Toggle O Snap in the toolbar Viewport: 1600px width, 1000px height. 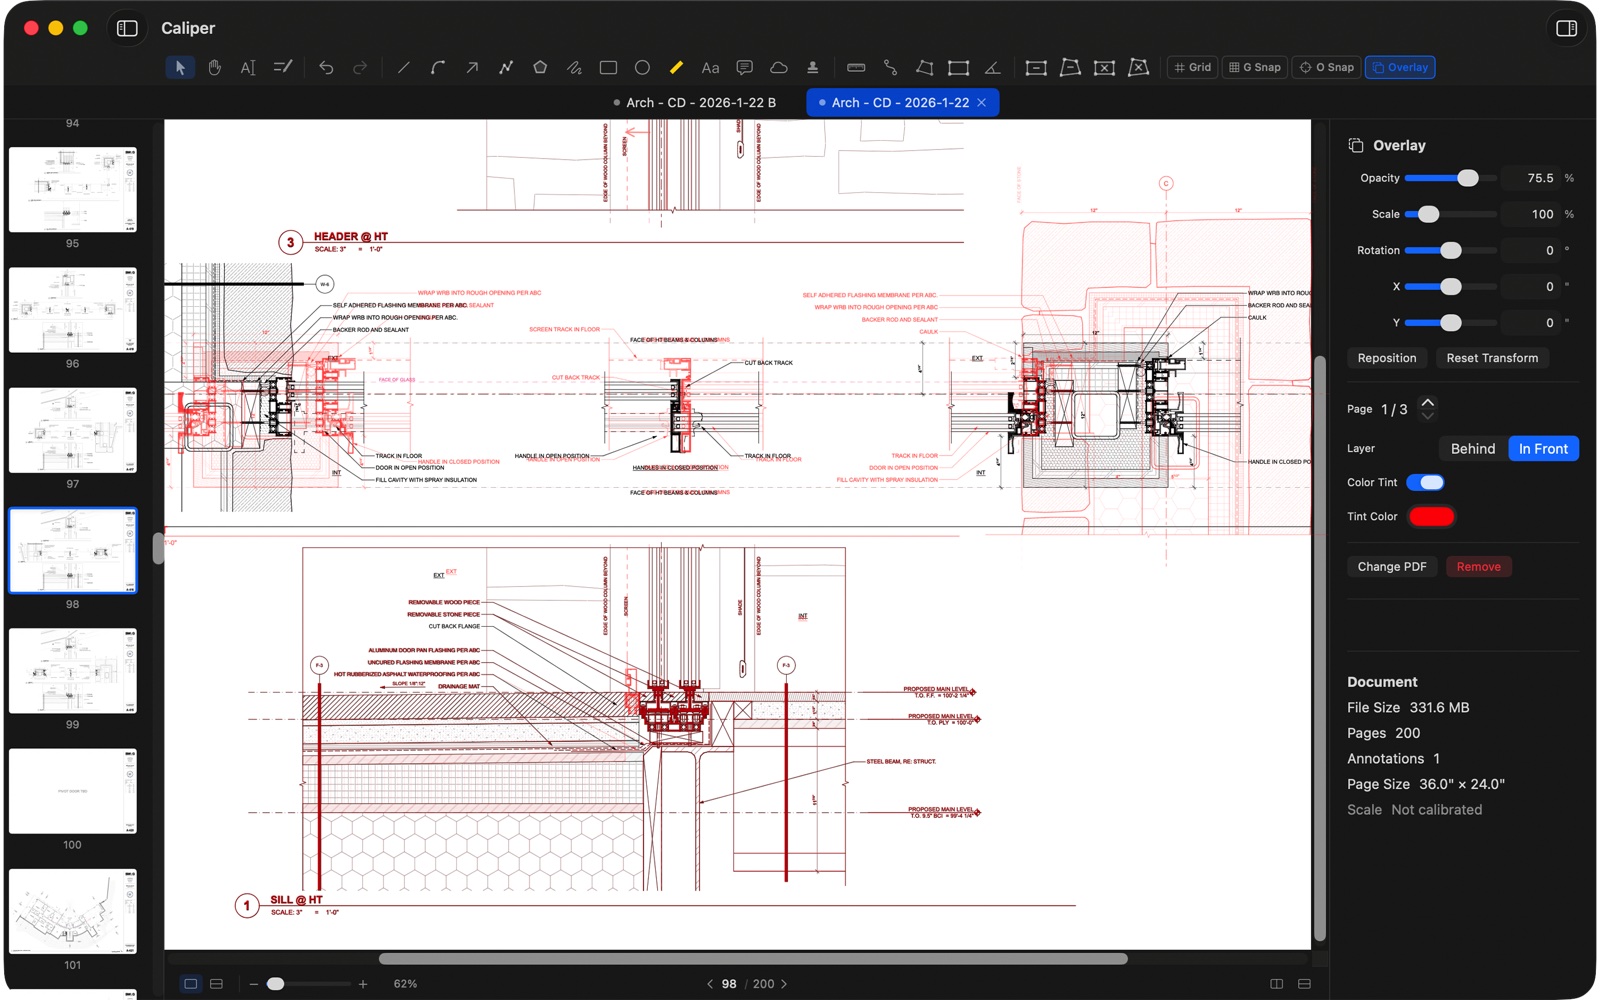point(1327,68)
